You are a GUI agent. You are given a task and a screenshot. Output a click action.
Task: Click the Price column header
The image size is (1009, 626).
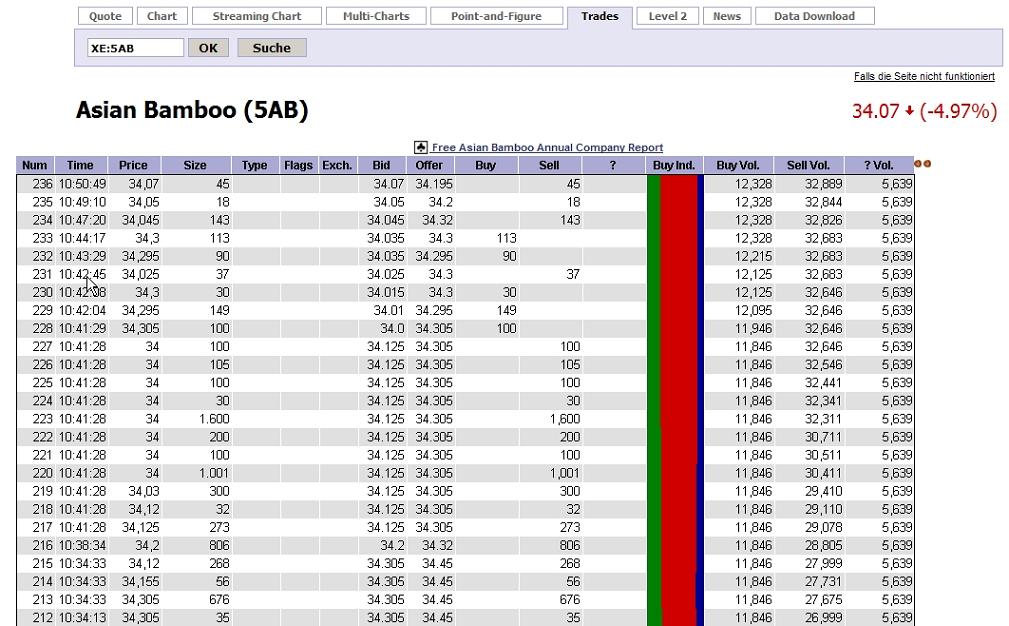point(133,165)
